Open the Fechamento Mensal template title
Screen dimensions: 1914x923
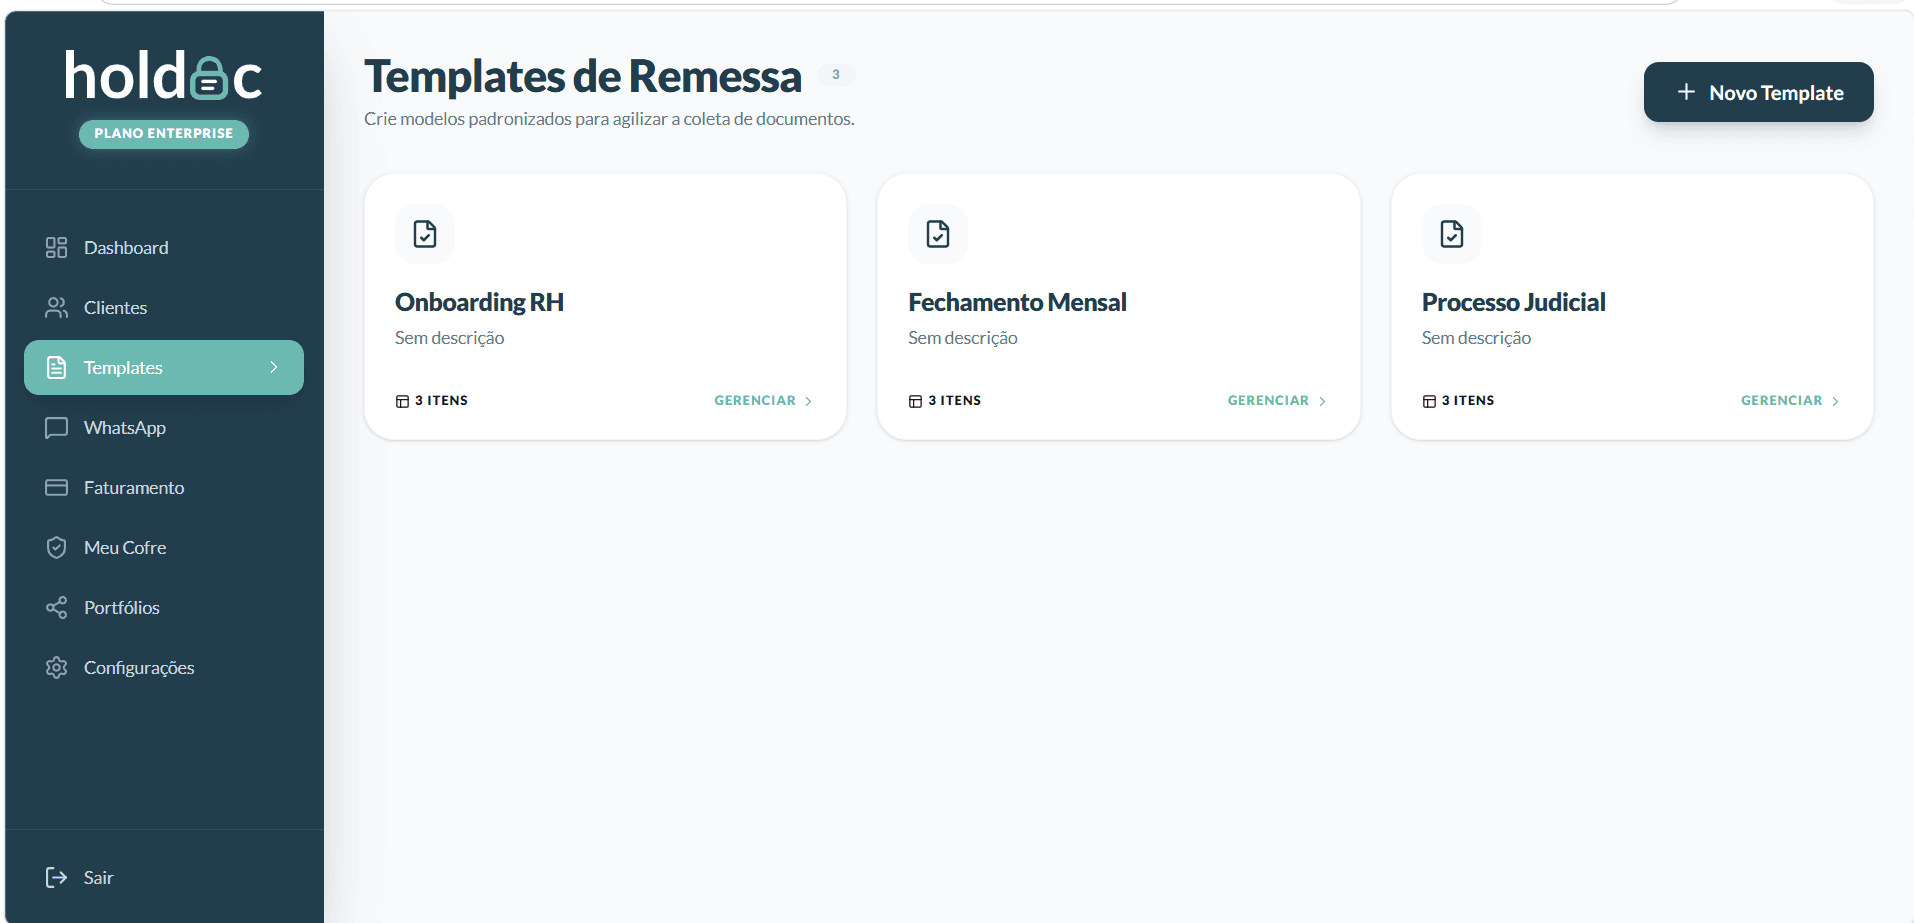[1017, 302]
